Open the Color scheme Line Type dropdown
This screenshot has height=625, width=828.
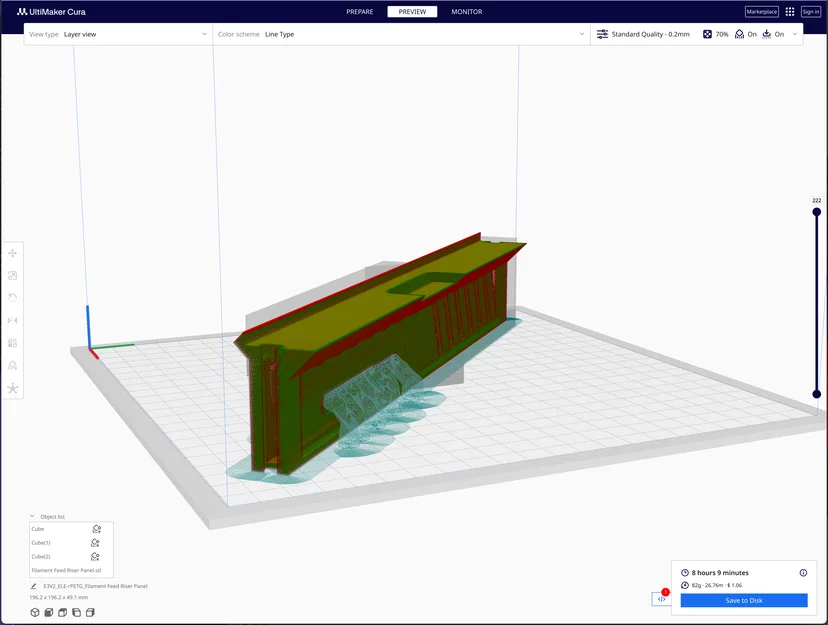pos(401,34)
